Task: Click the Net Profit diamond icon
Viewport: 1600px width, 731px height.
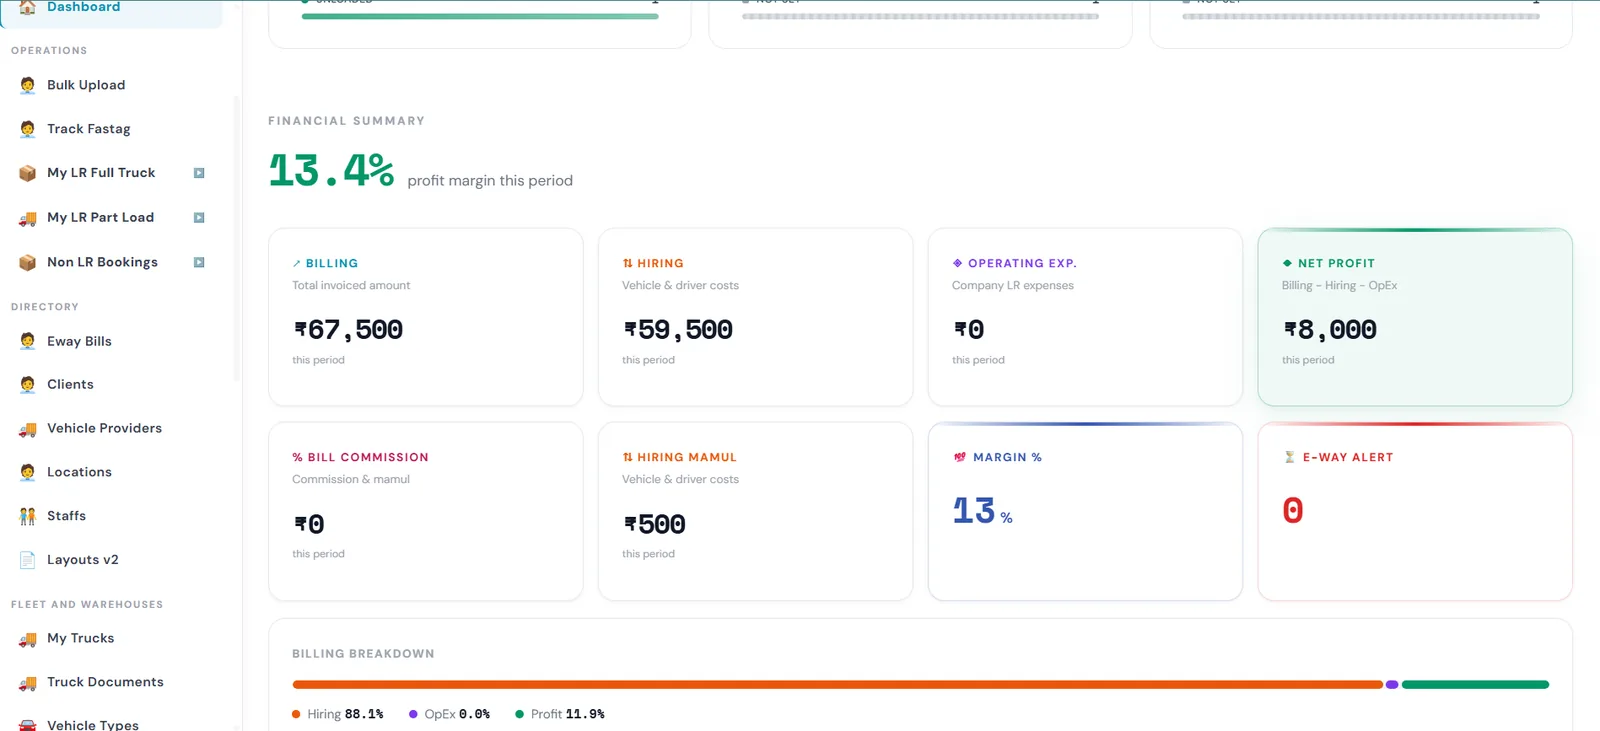Action: pos(1287,263)
